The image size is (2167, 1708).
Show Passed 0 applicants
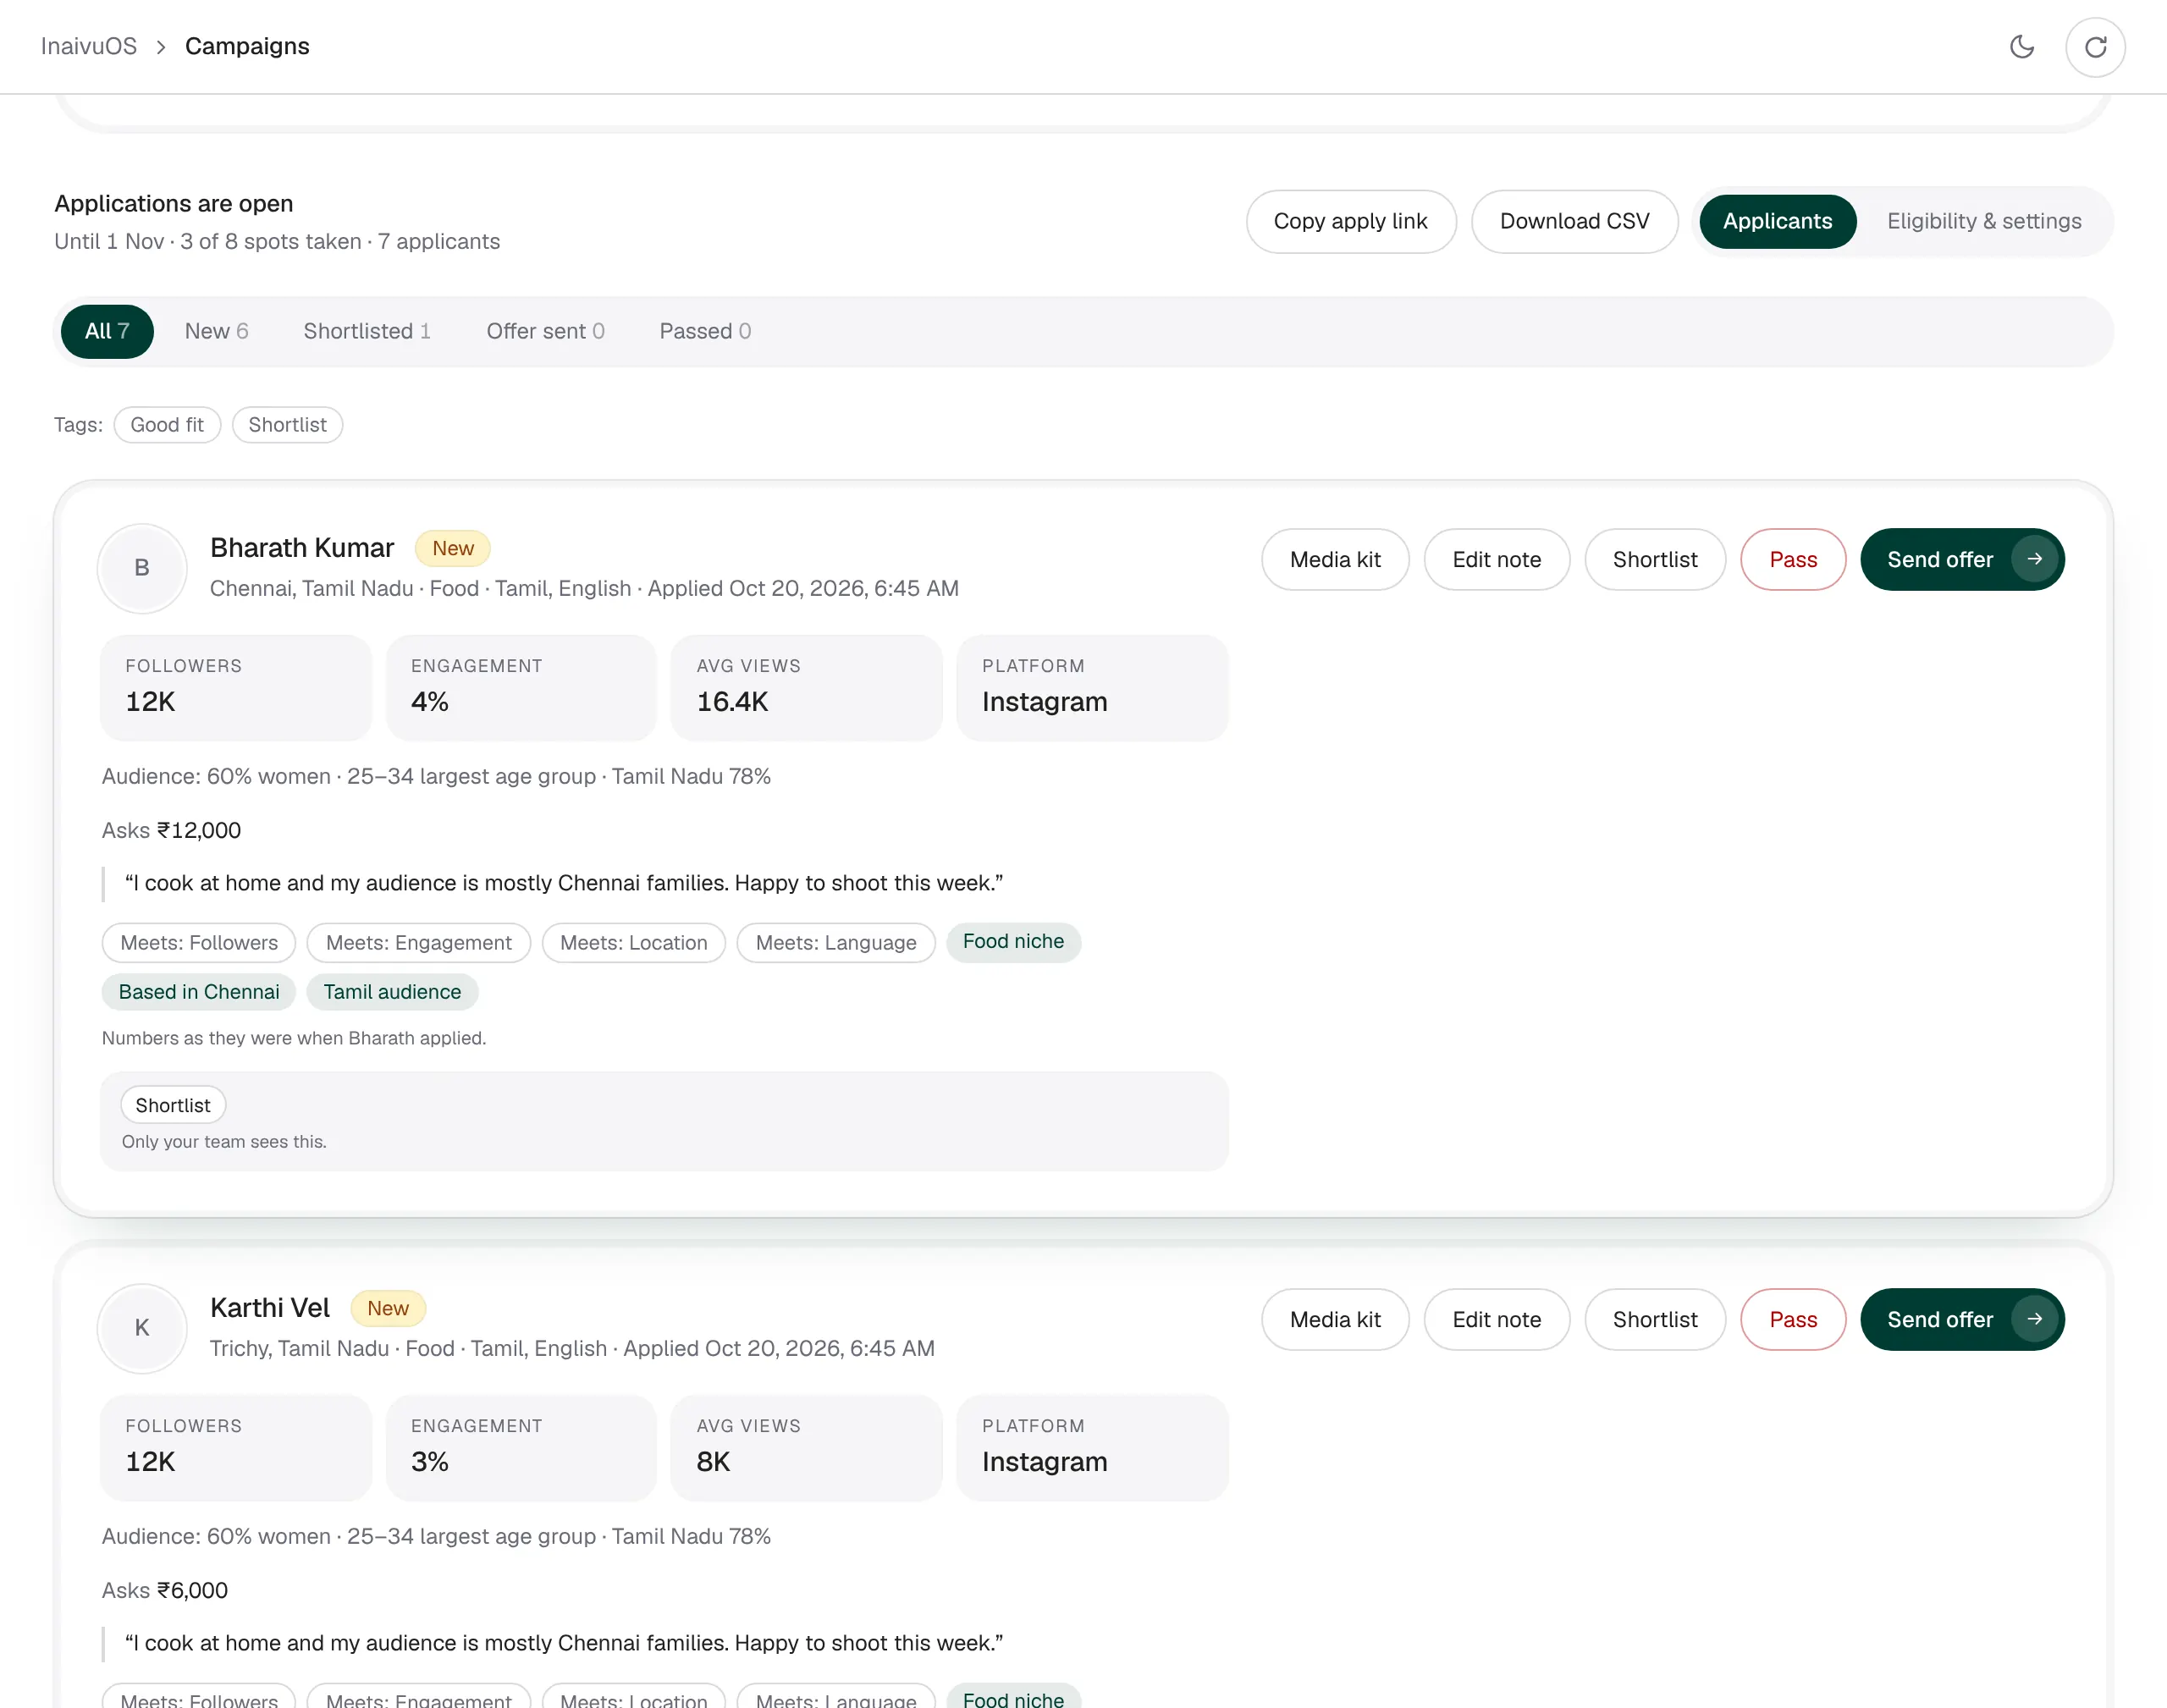705,331
